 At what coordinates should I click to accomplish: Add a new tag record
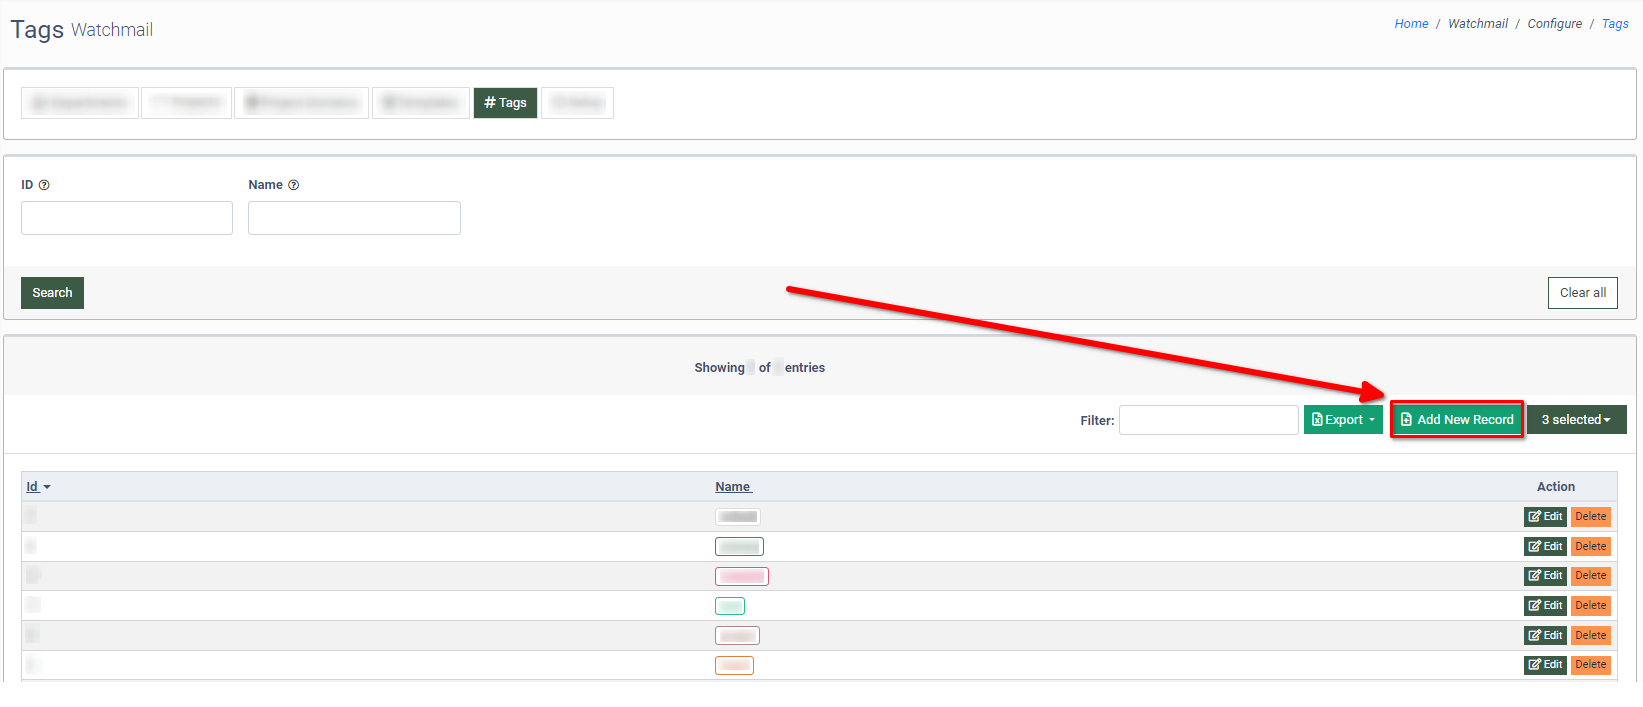(1456, 420)
